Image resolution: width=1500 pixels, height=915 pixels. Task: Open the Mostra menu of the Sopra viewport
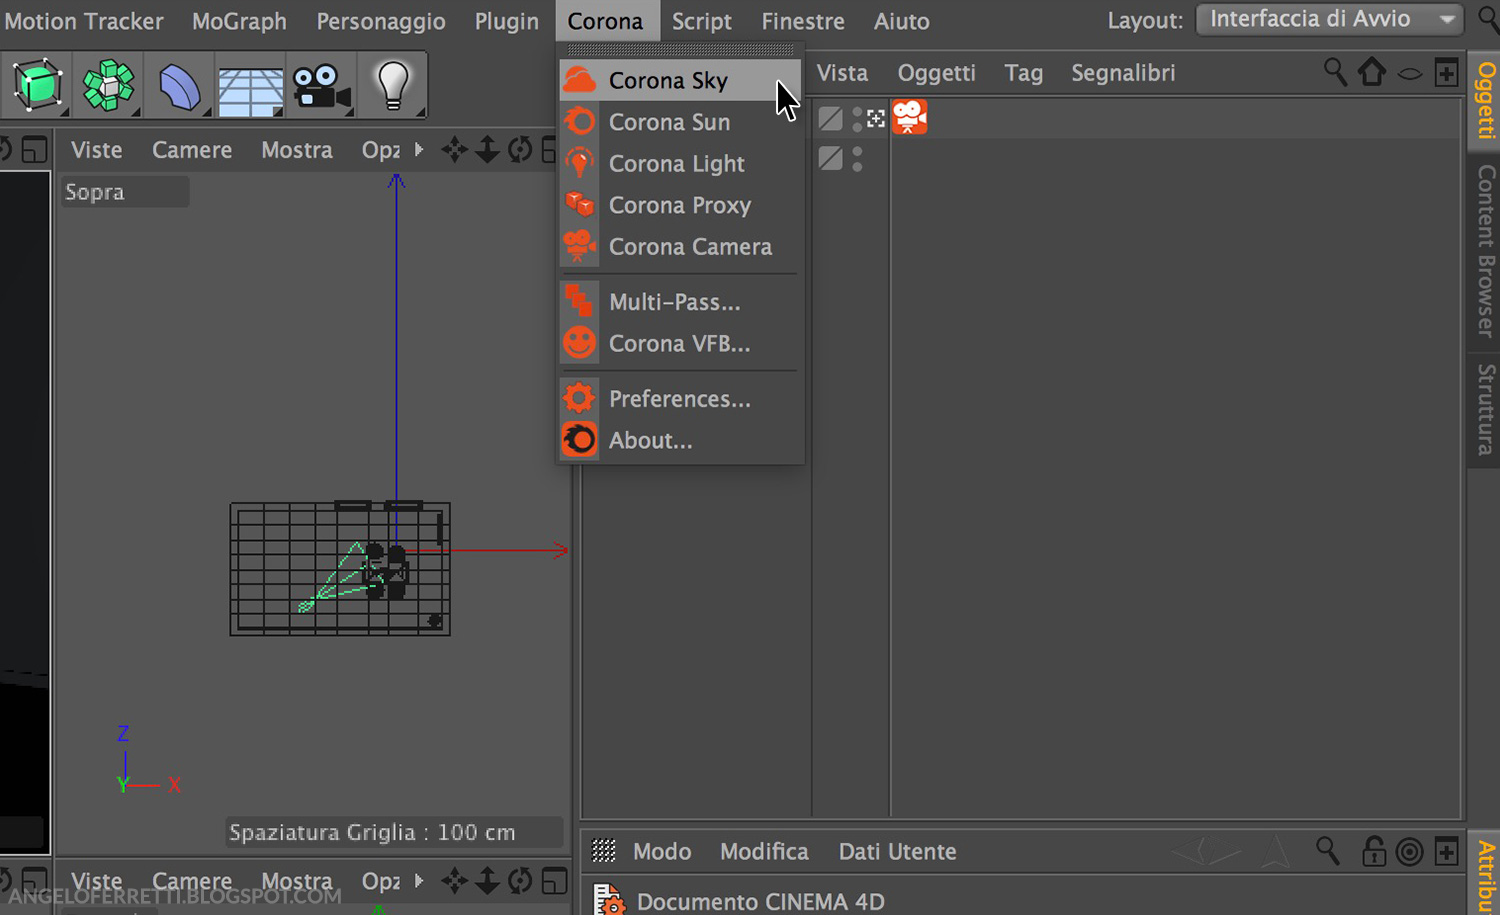[297, 150]
